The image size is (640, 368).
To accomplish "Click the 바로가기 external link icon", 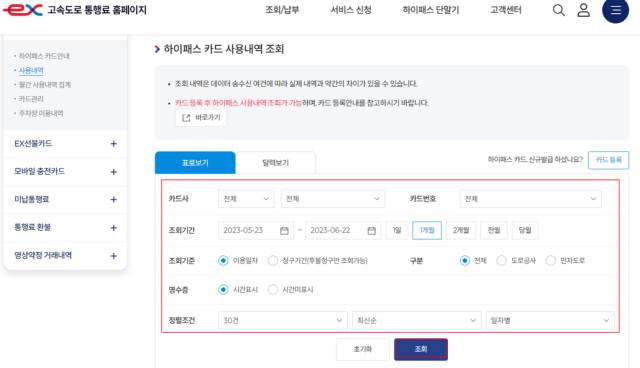I will [x=186, y=118].
